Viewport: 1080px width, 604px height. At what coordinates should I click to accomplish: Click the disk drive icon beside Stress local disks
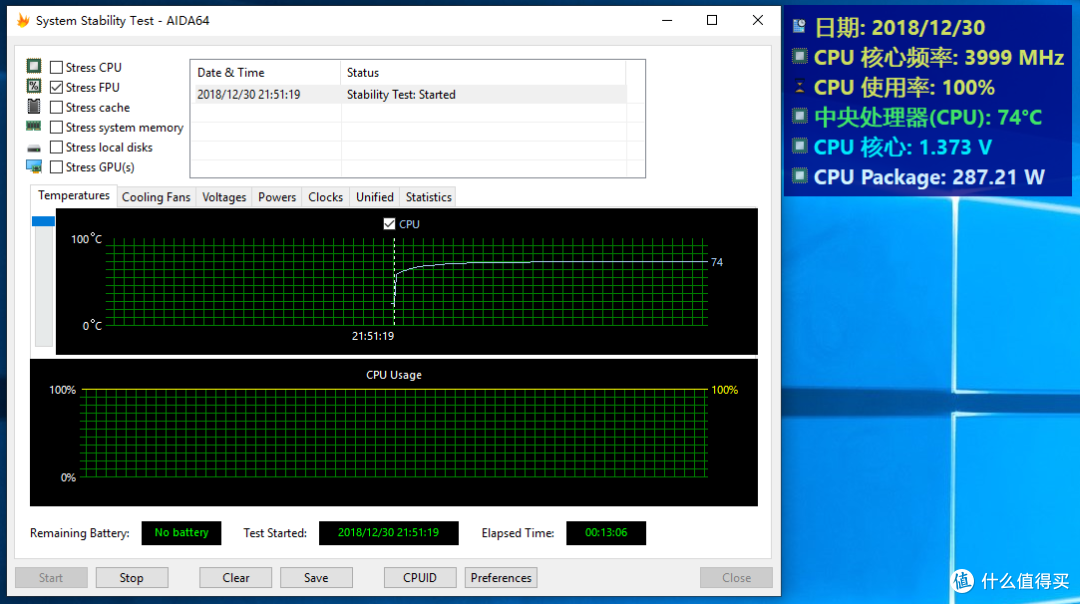click(x=34, y=148)
